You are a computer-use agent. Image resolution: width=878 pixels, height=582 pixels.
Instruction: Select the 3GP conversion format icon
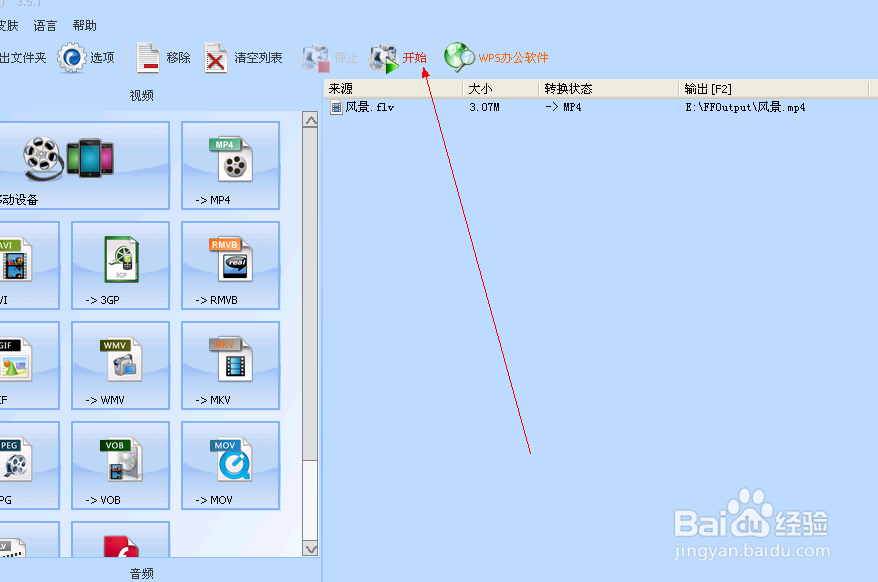coord(120,265)
